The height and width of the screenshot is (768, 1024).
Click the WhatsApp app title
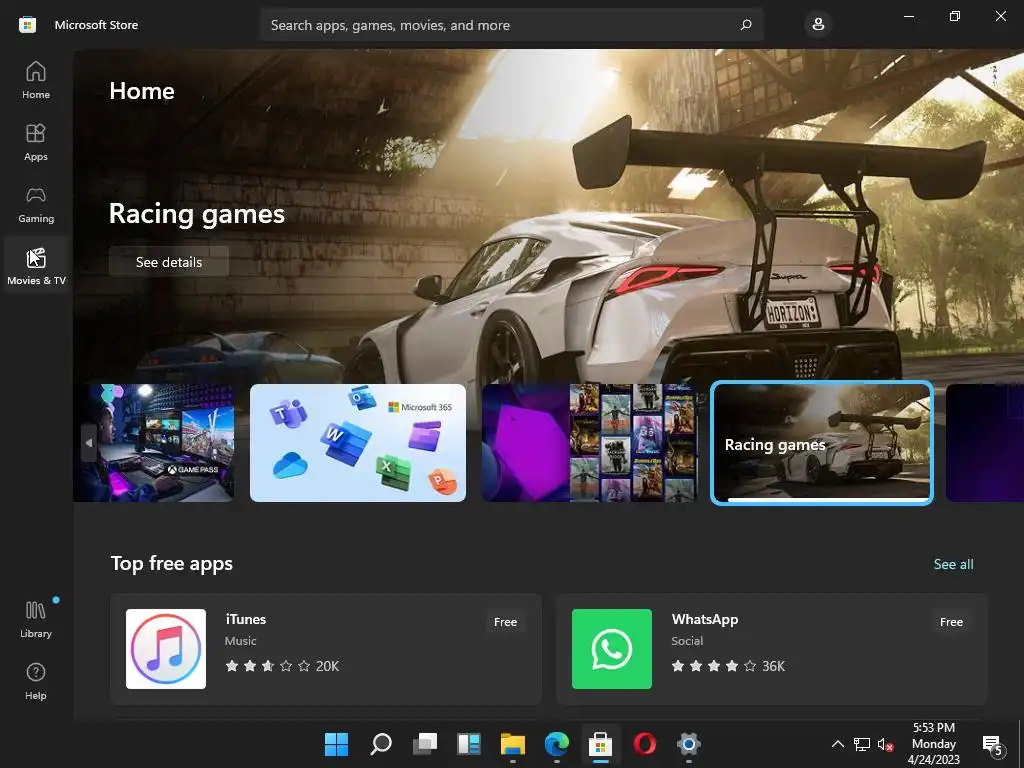(x=705, y=619)
